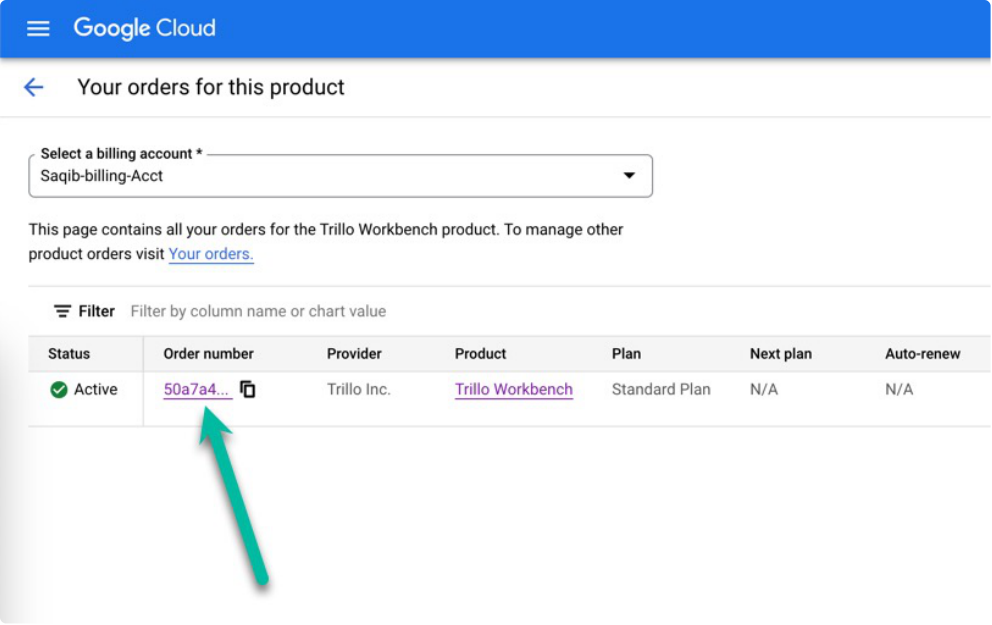Select the Saqib-billing-Acct billing account field

[x=340, y=176]
